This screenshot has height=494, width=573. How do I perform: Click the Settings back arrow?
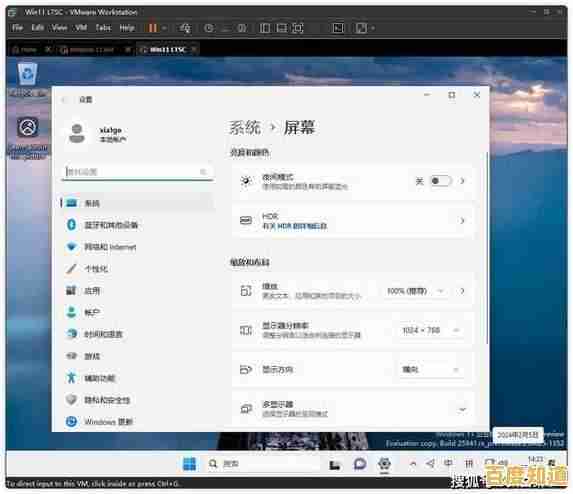pos(65,99)
